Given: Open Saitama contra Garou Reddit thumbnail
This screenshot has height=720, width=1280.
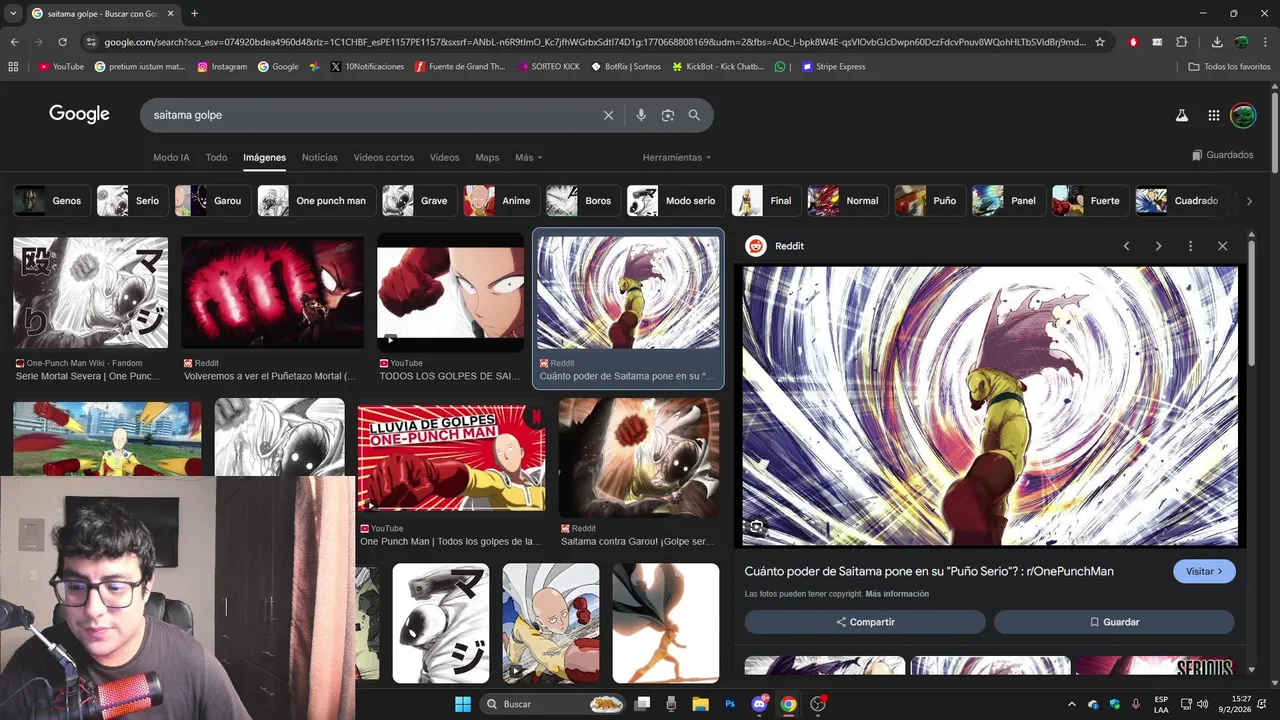Looking at the screenshot, I should 639,458.
